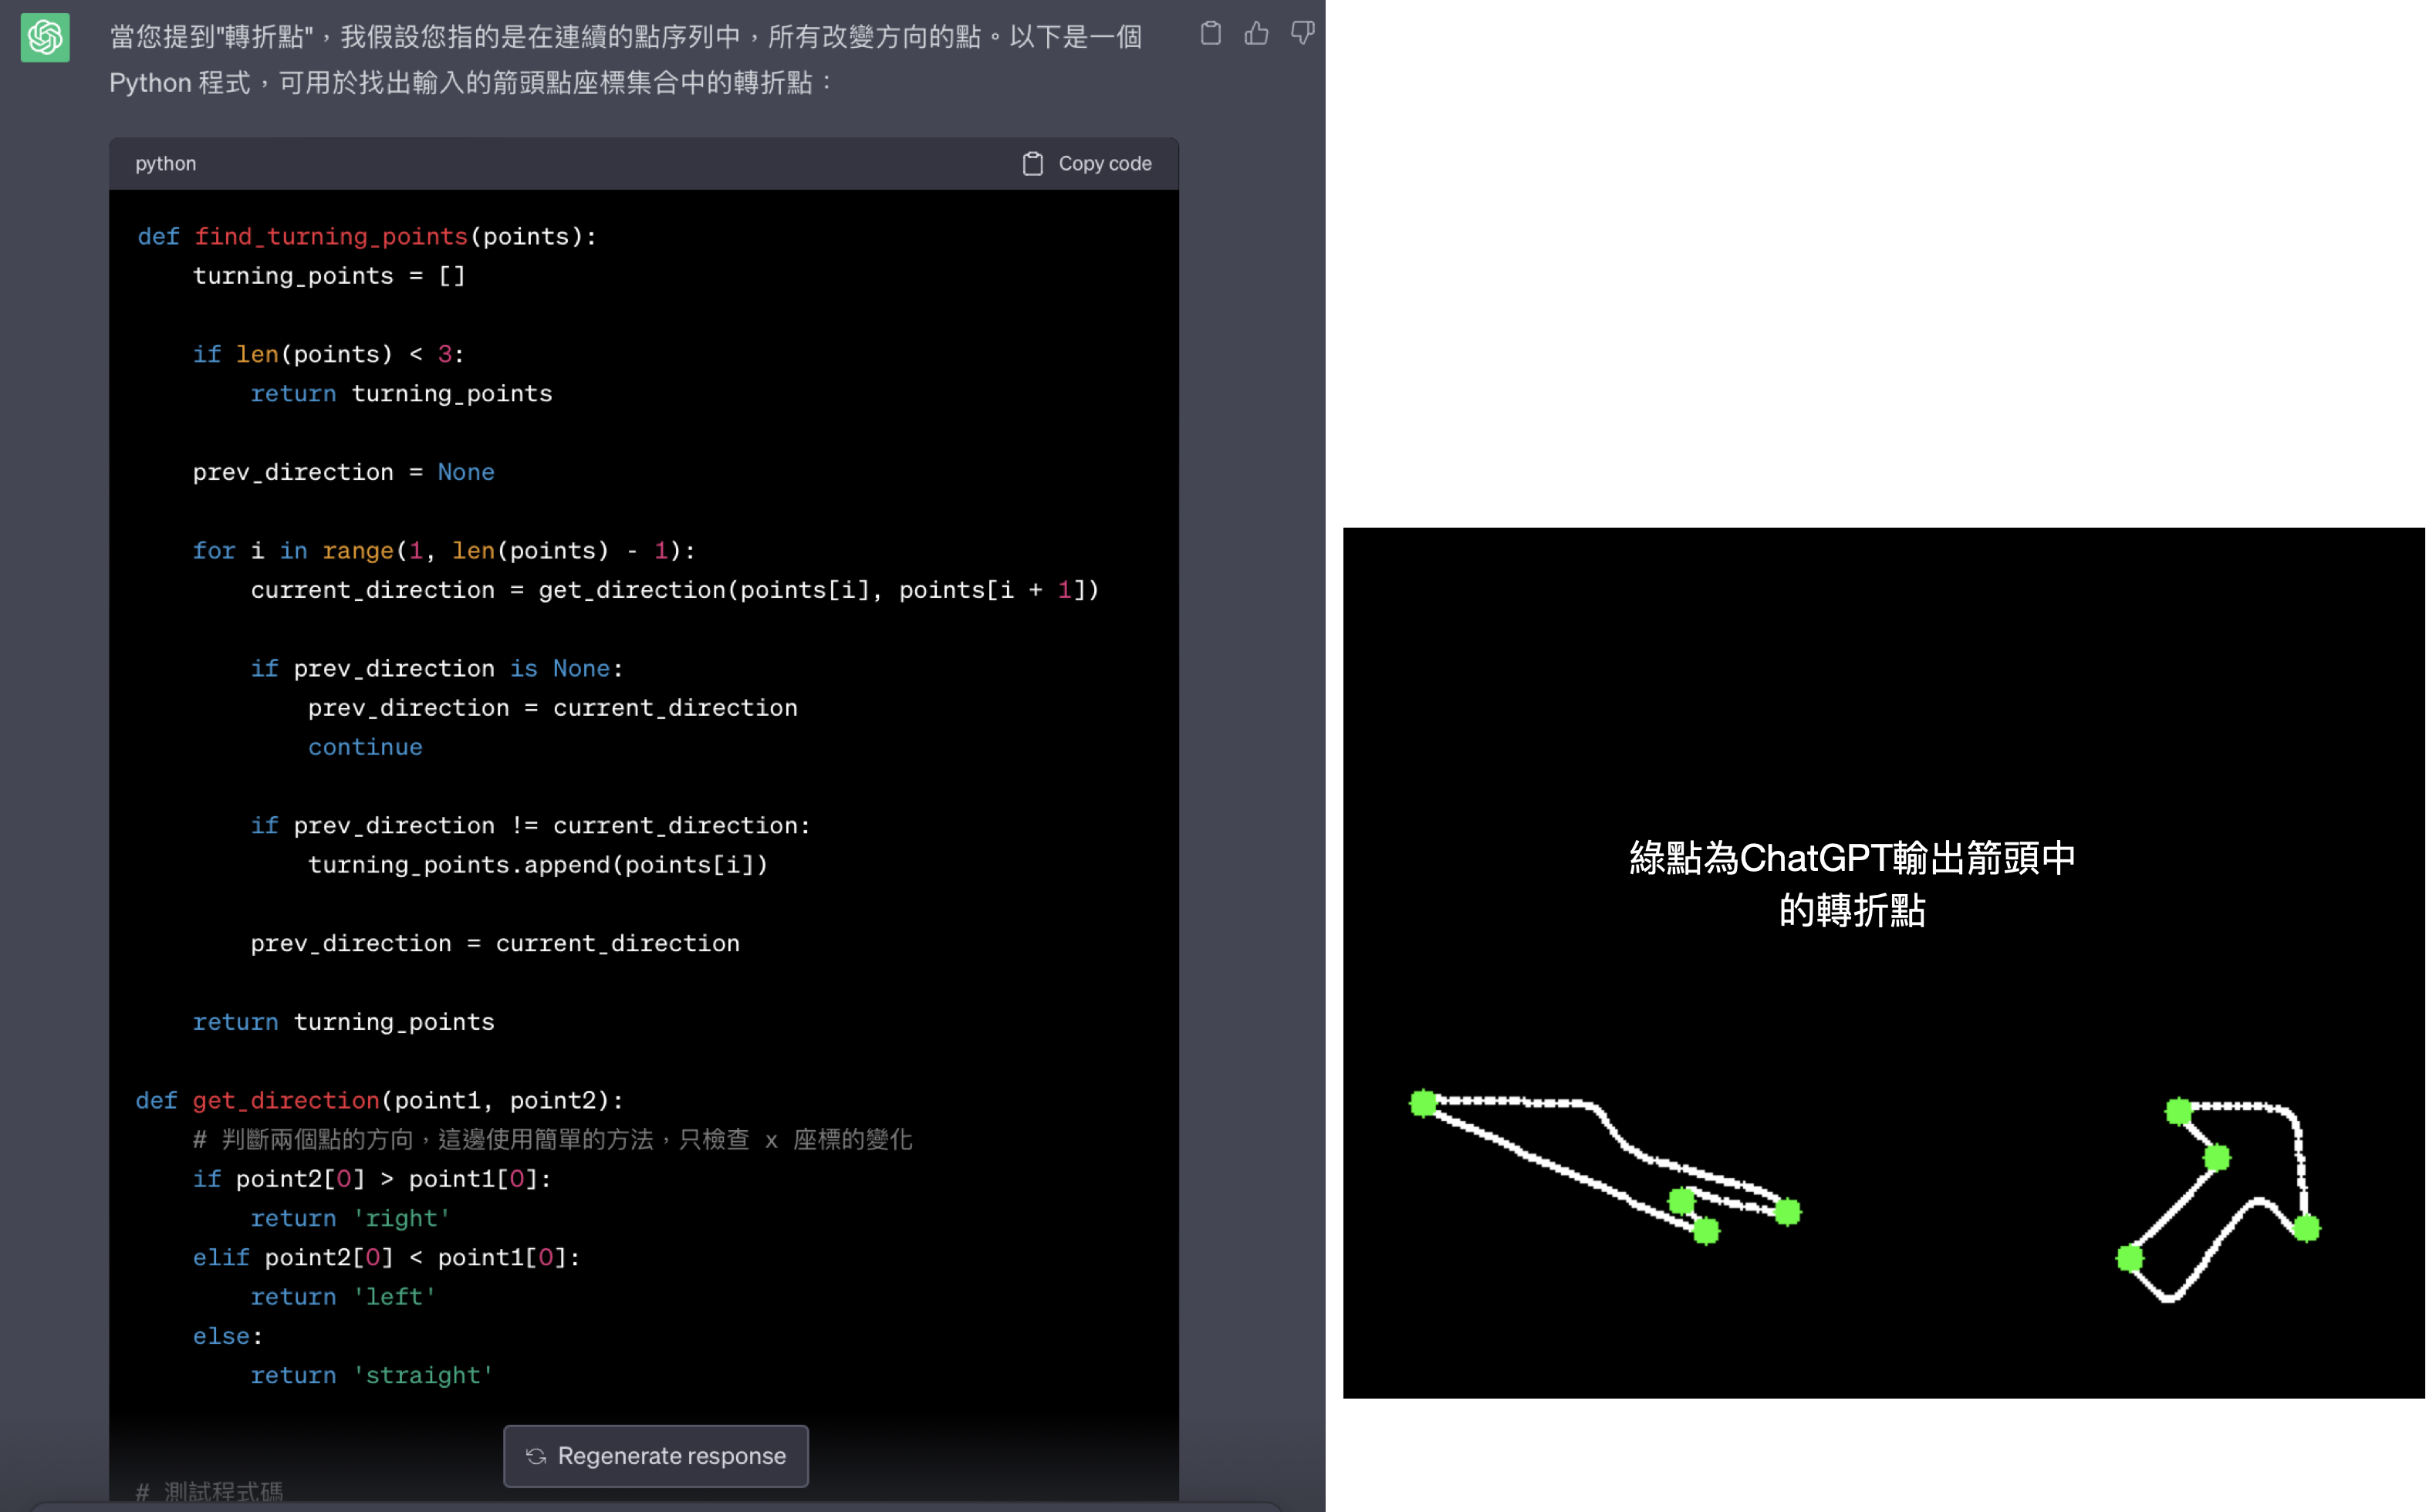
Task: Click the 綠點為ChatGPT輸出箭頭中的轉折點 caption
Action: [x=1852, y=884]
